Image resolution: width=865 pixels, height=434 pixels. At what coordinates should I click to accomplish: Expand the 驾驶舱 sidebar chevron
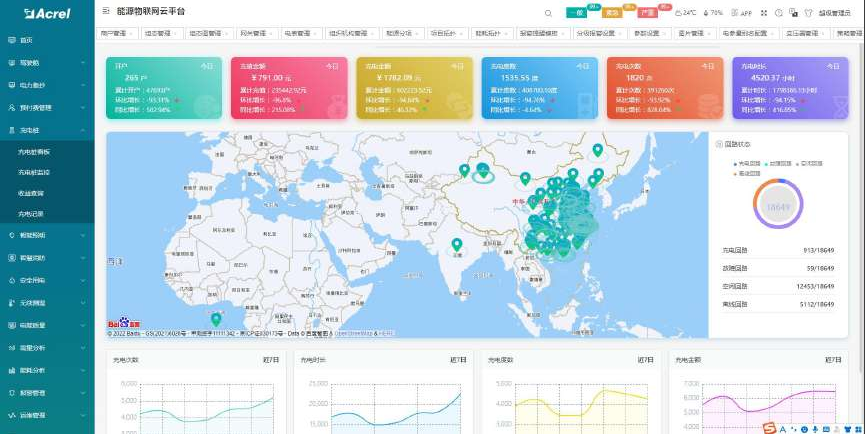(x=83, y=63)
